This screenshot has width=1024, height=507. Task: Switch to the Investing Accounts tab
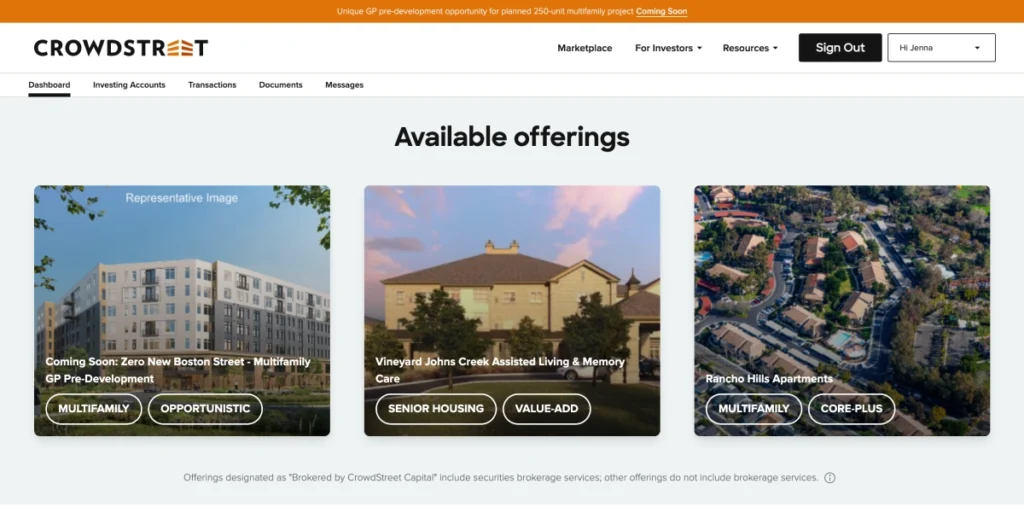coord(129,85)
